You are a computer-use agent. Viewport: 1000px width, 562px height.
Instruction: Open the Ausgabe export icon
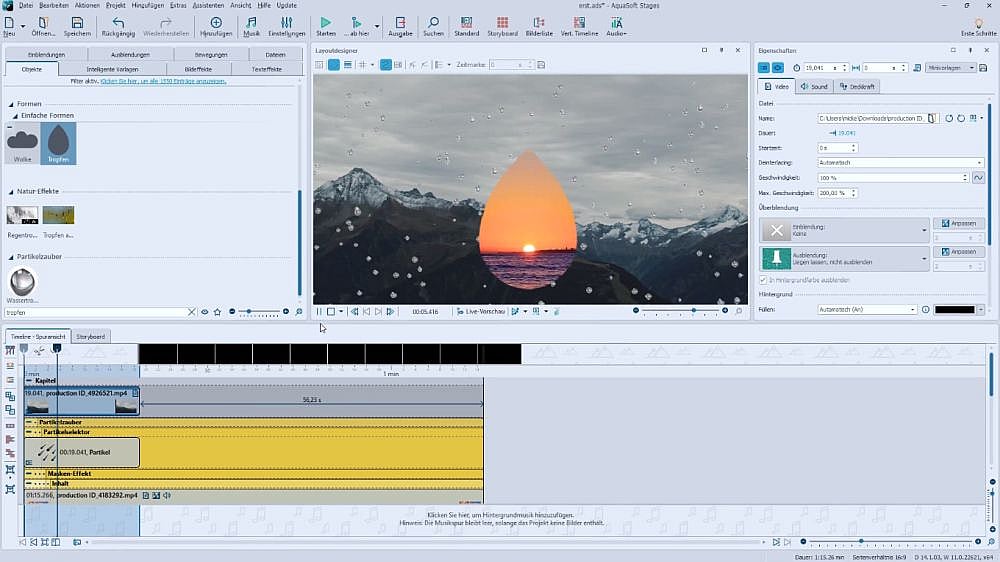[400, 23]
